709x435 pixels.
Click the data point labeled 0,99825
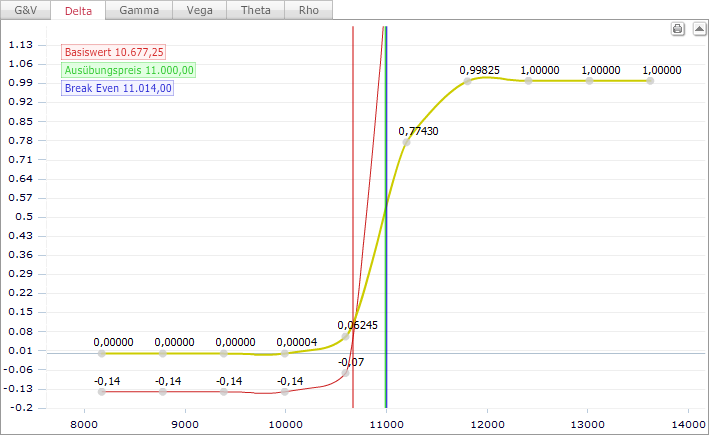tap(467, 81)
